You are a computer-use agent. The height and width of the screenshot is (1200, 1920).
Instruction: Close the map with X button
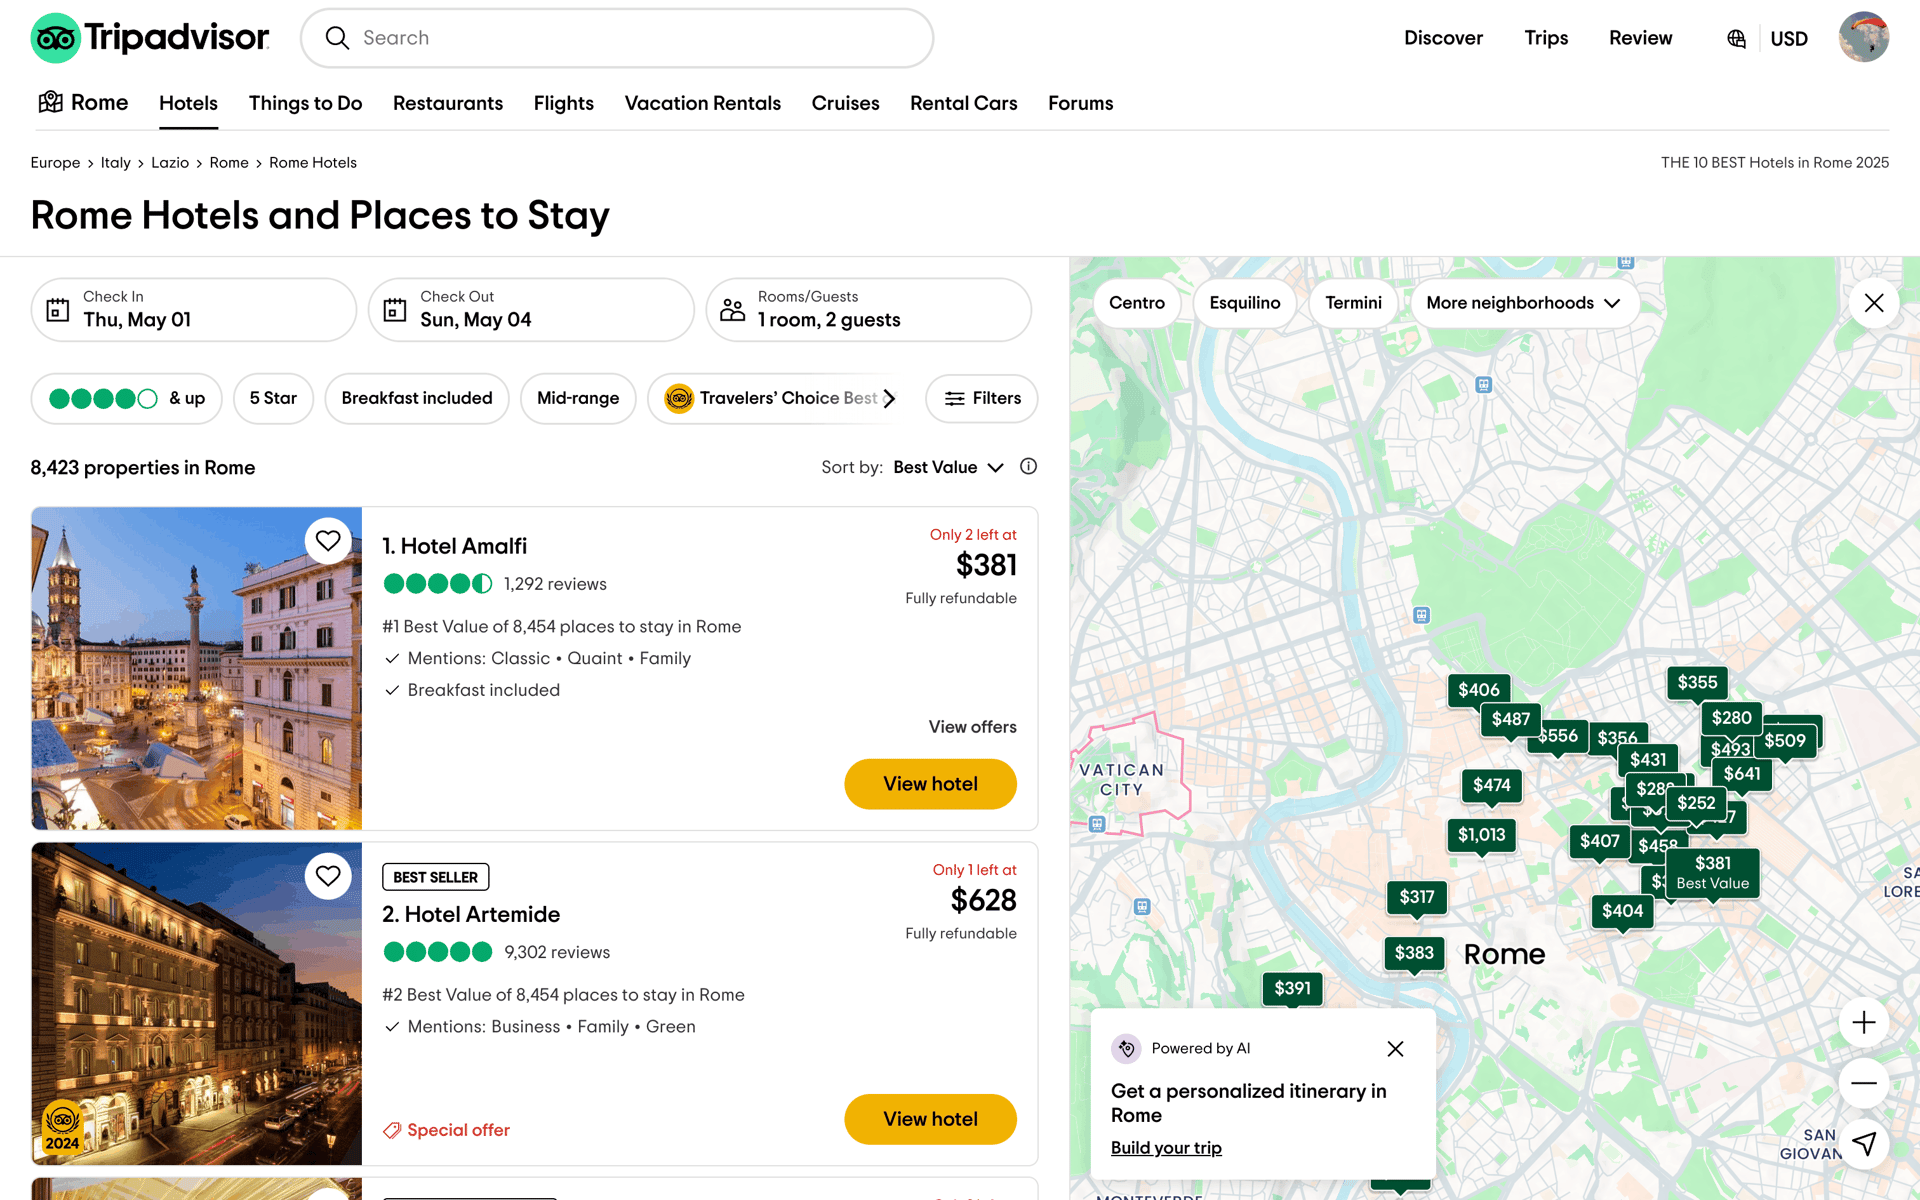[1874, 303]
